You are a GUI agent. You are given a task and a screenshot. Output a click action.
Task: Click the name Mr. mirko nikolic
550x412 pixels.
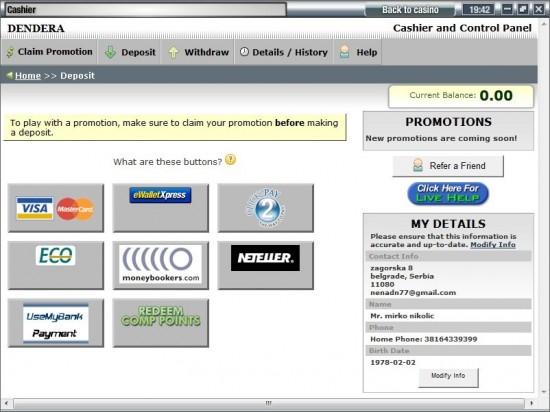pos(402,316)
